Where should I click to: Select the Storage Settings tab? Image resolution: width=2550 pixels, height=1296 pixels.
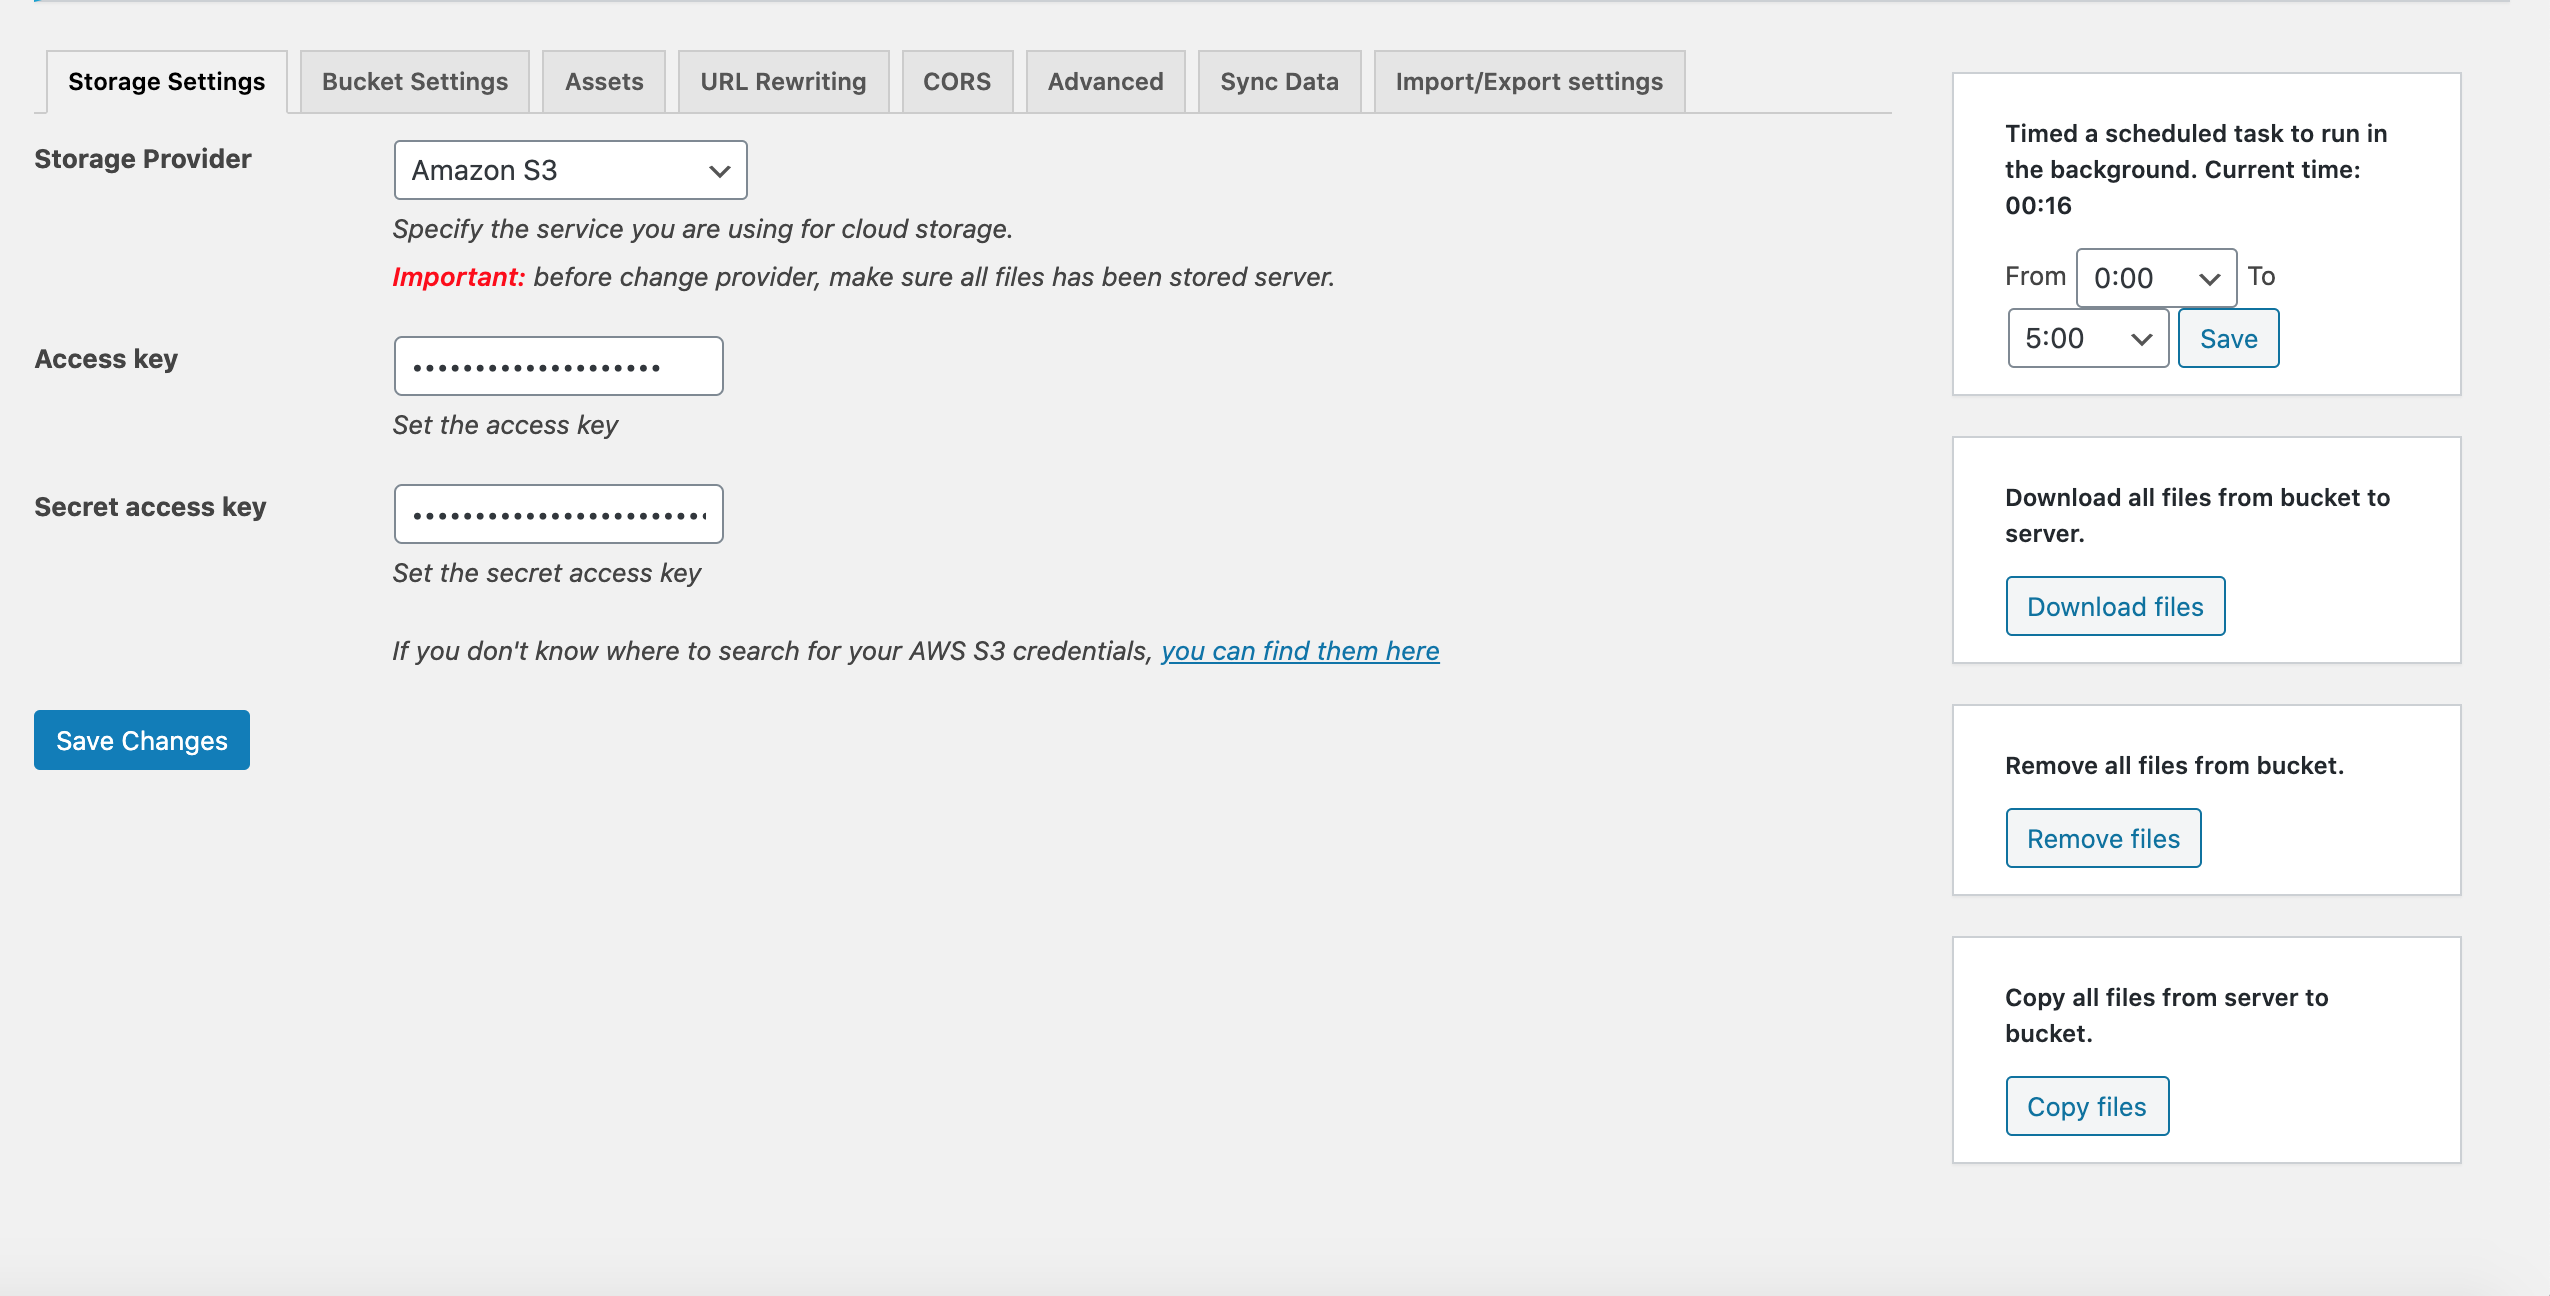click(x=166, y=82)
